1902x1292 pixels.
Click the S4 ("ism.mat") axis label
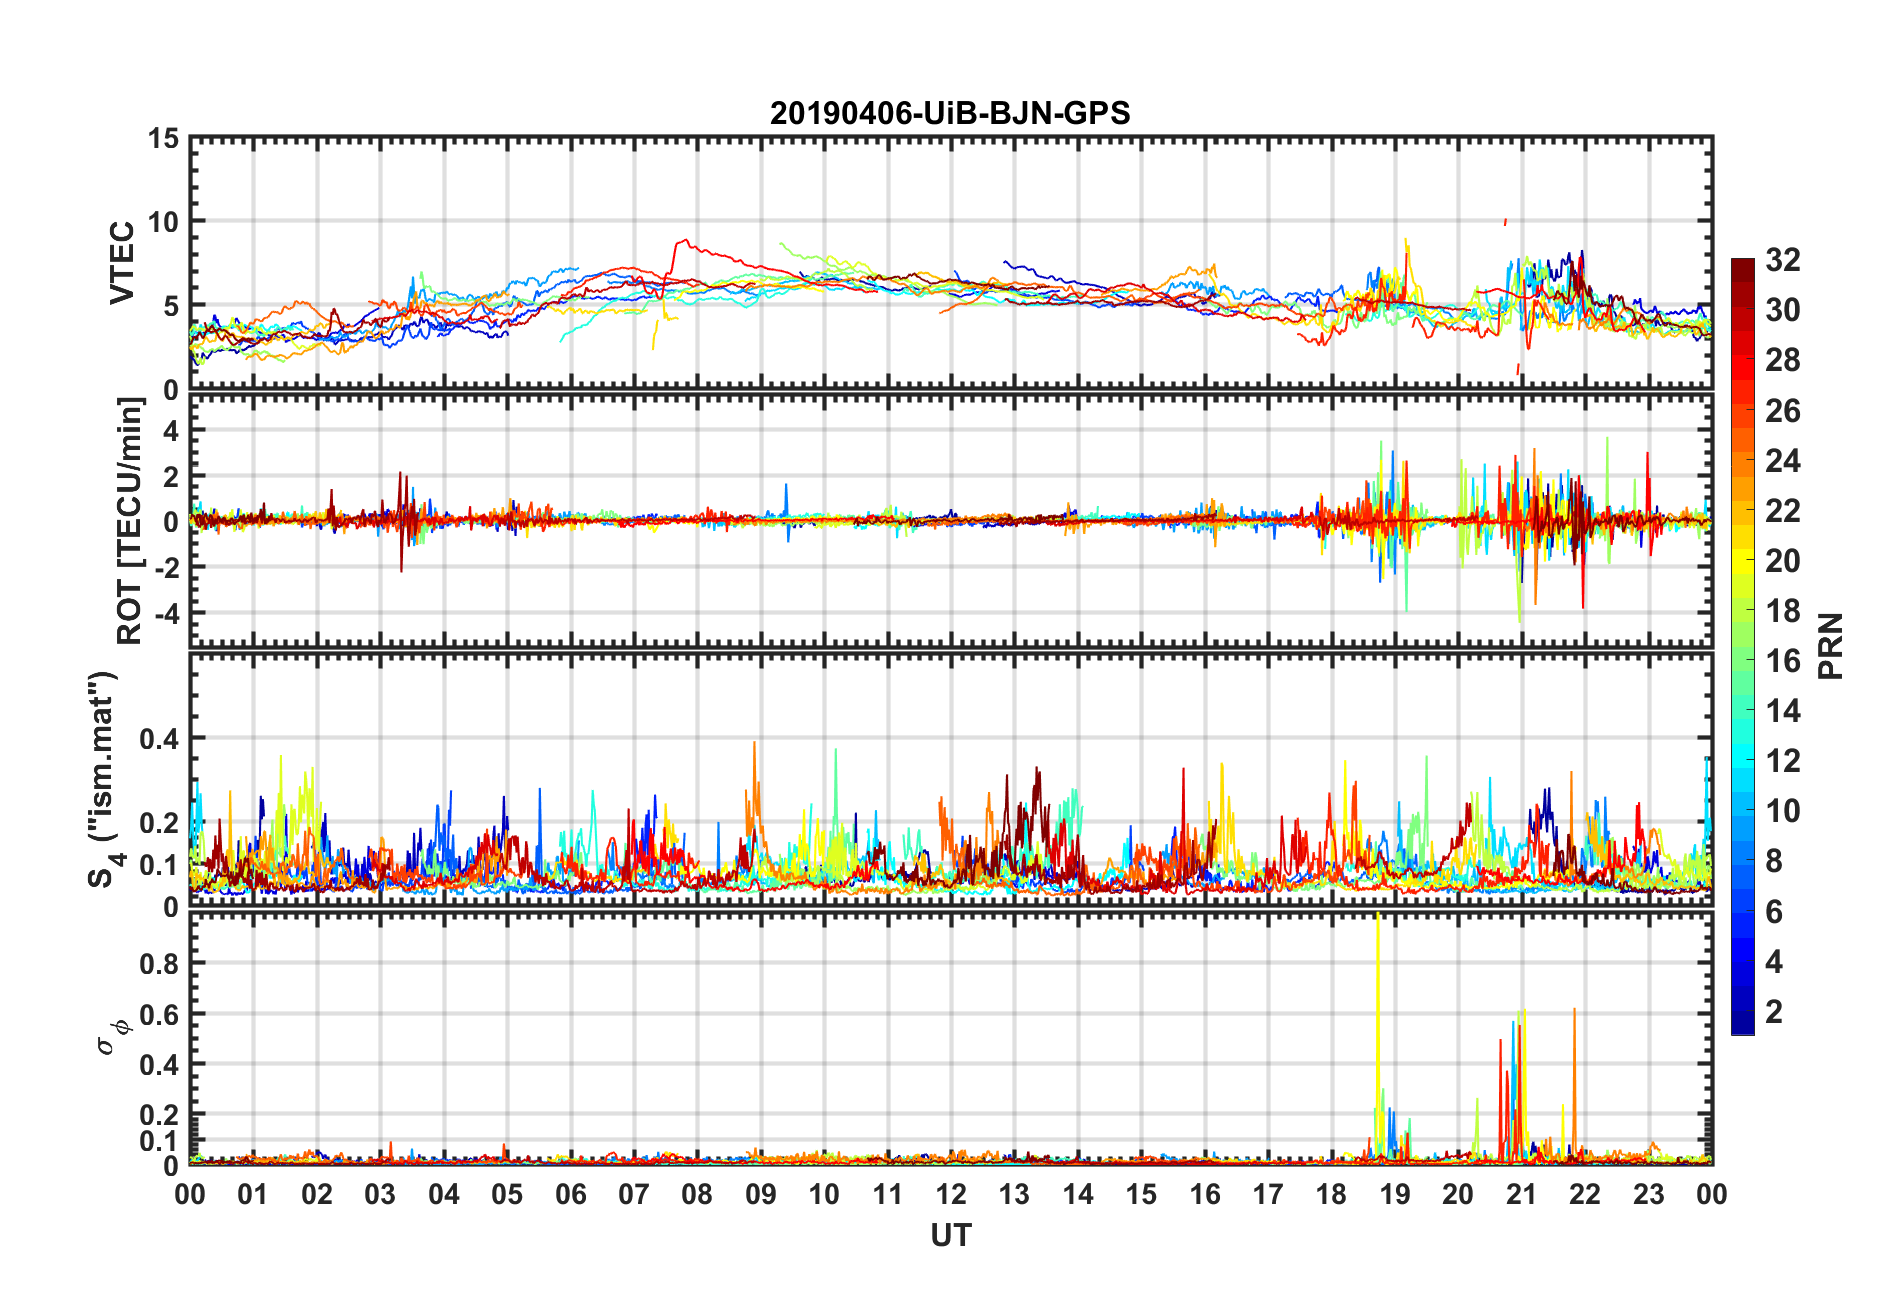click(103, 780)
